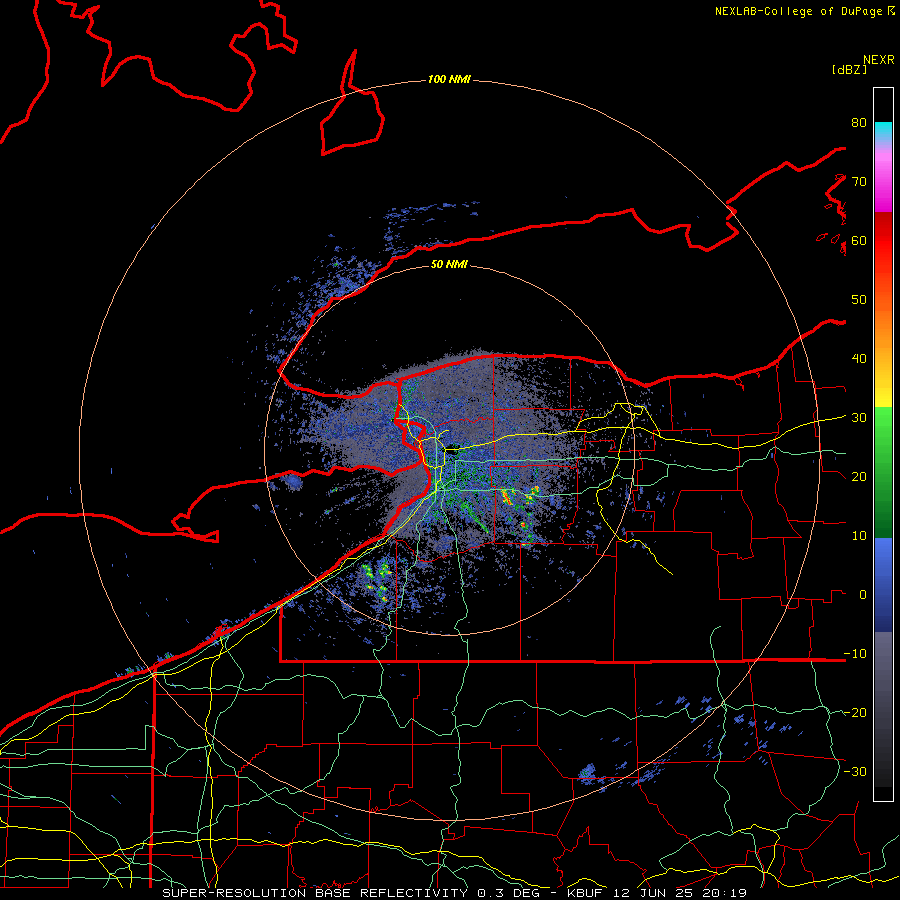Click the 12 JUN 25 20:19 timestamp
The height and width of the screenshot is (900, 900).
(x=682, y=893)
